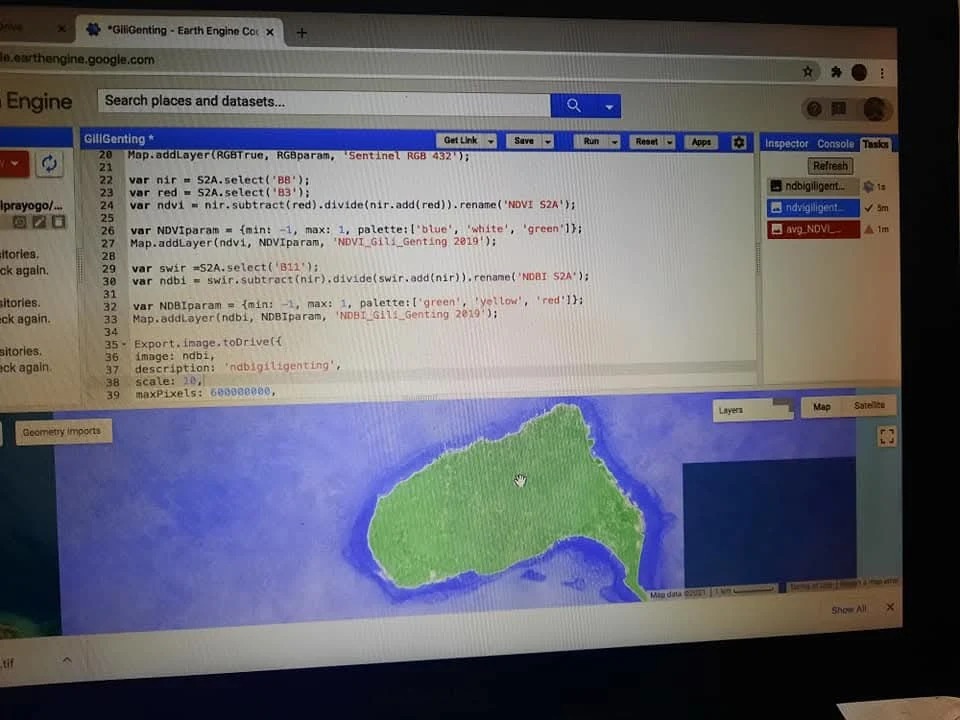The image size is (960, 720).
Task: Open script settings gear icon
Action: pos(739,142)
